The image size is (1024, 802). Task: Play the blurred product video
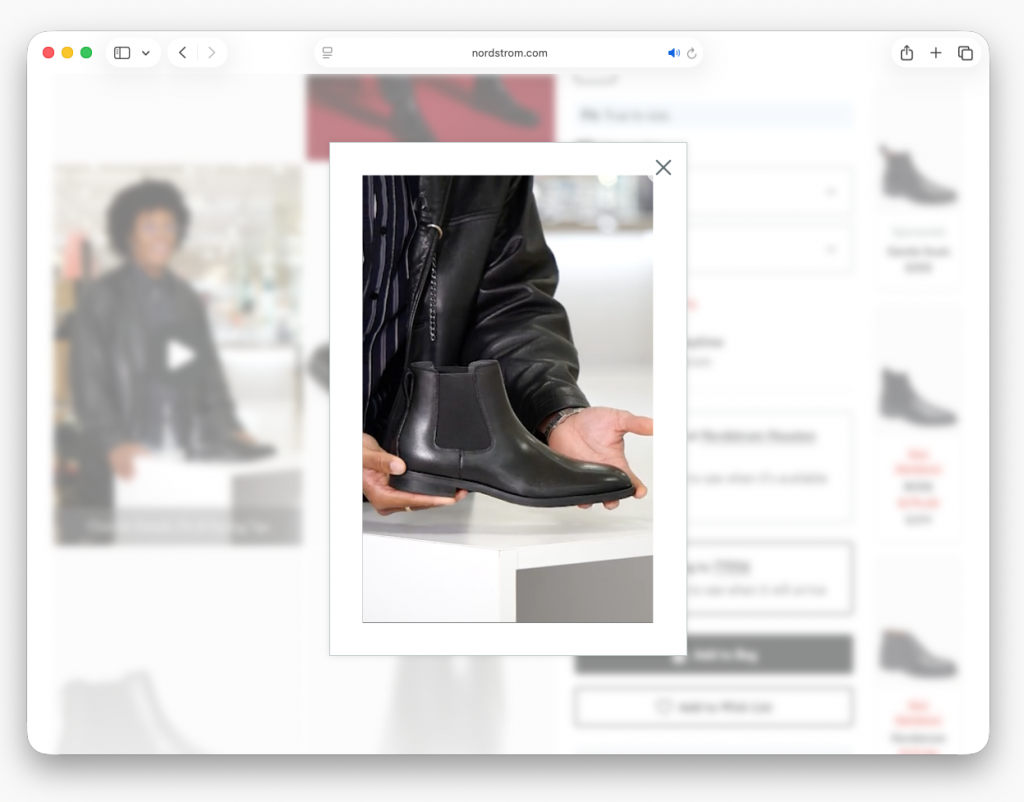click(180, 355)
